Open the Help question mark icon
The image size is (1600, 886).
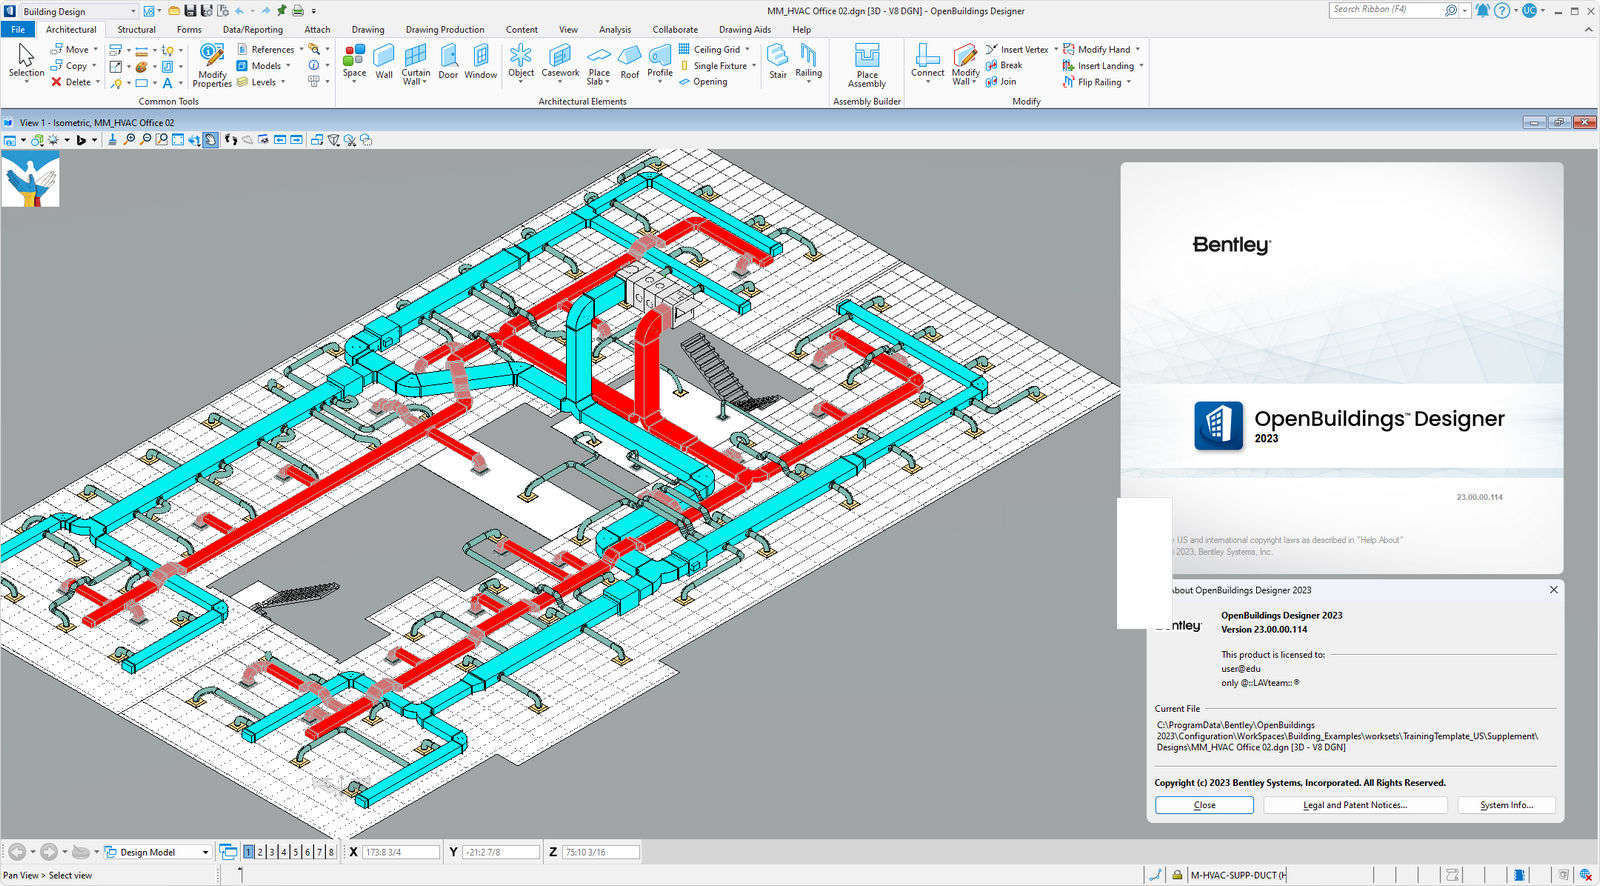click(1502, 10)
